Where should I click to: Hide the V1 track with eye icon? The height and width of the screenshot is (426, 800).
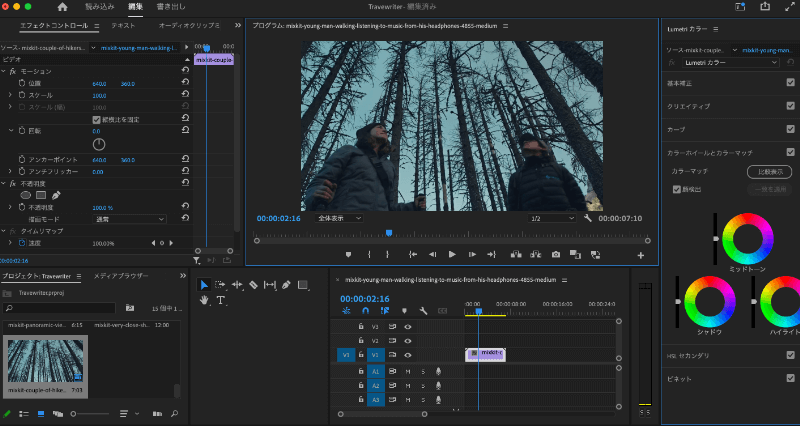tap(408, 354)
